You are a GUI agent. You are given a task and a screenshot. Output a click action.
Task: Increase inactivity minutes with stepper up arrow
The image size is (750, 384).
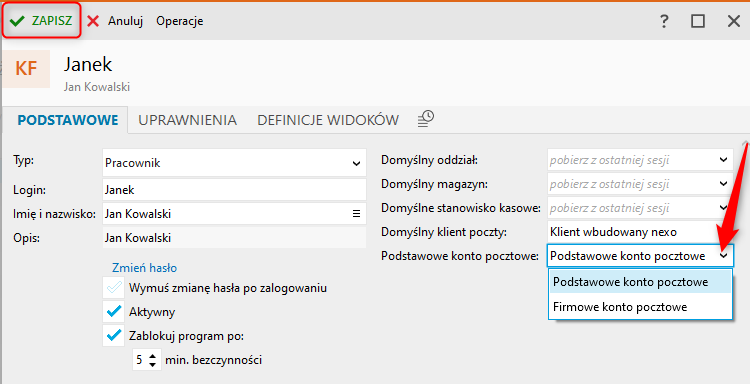[152, 355]
